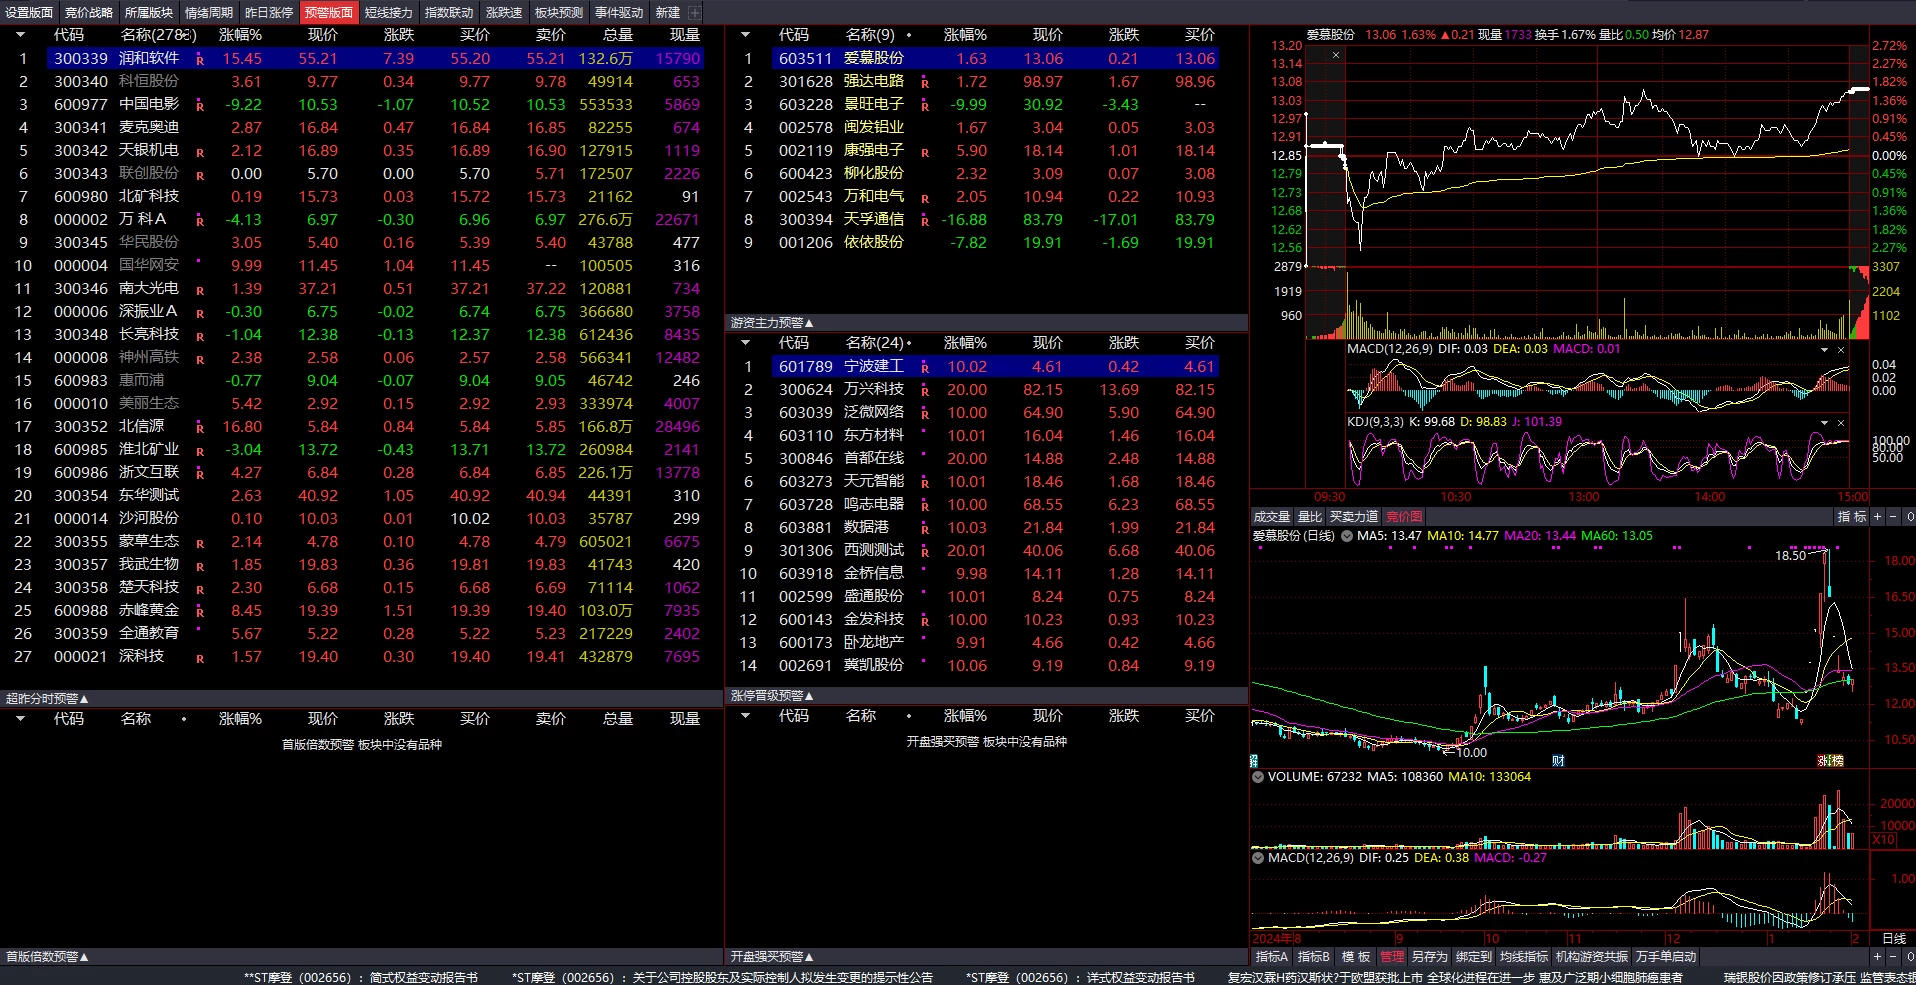Click the 财 marker on daily chart

tap(1558, 761)
